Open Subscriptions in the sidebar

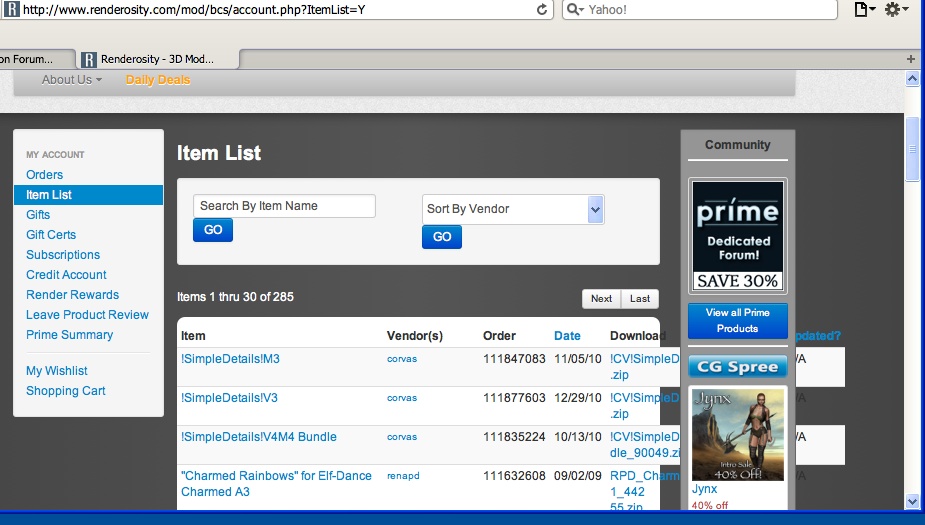(x=63, y=255)
